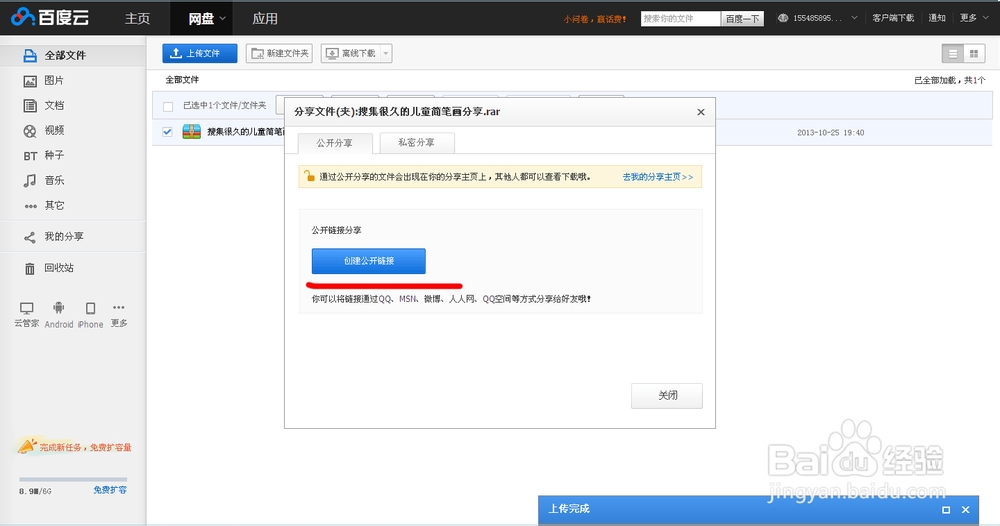Click 创建公开链接 button
1000x526 pixels.
(x=369, y=261)
